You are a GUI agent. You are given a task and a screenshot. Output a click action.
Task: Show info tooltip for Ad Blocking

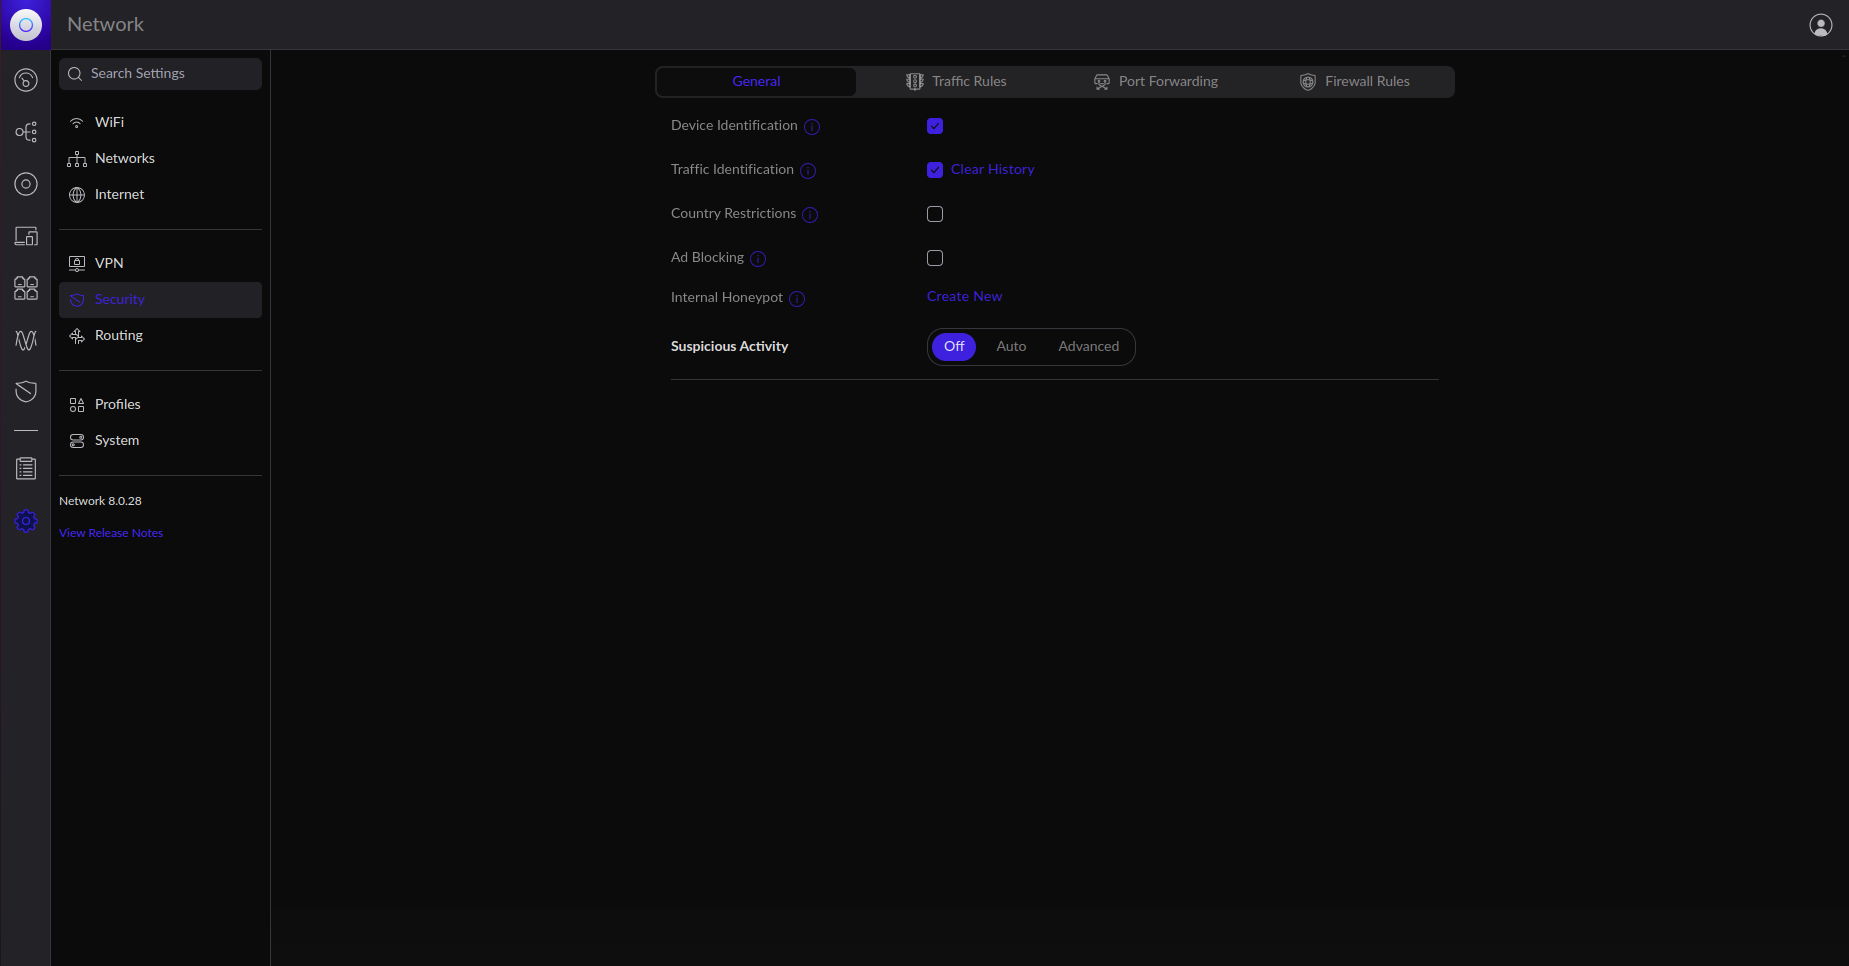pos(758,259)
